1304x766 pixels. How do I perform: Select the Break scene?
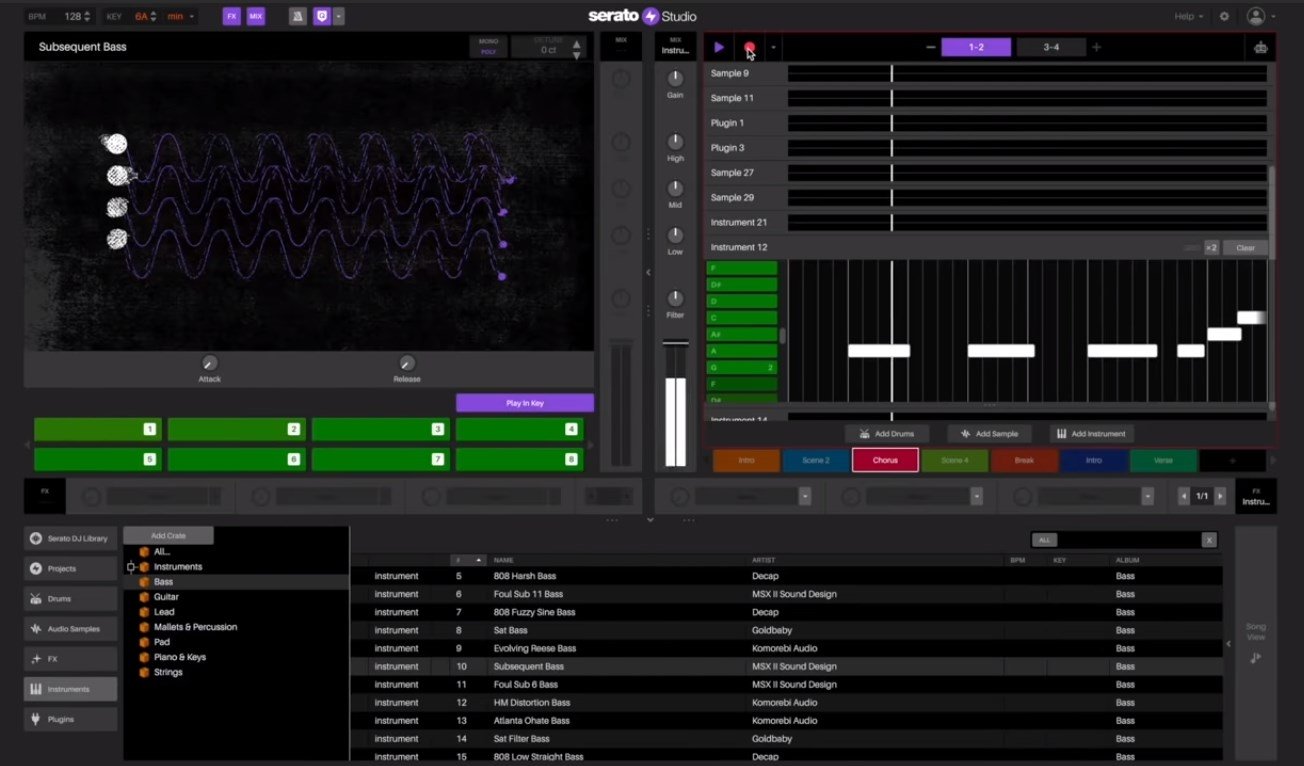(x=1024, y=460)
